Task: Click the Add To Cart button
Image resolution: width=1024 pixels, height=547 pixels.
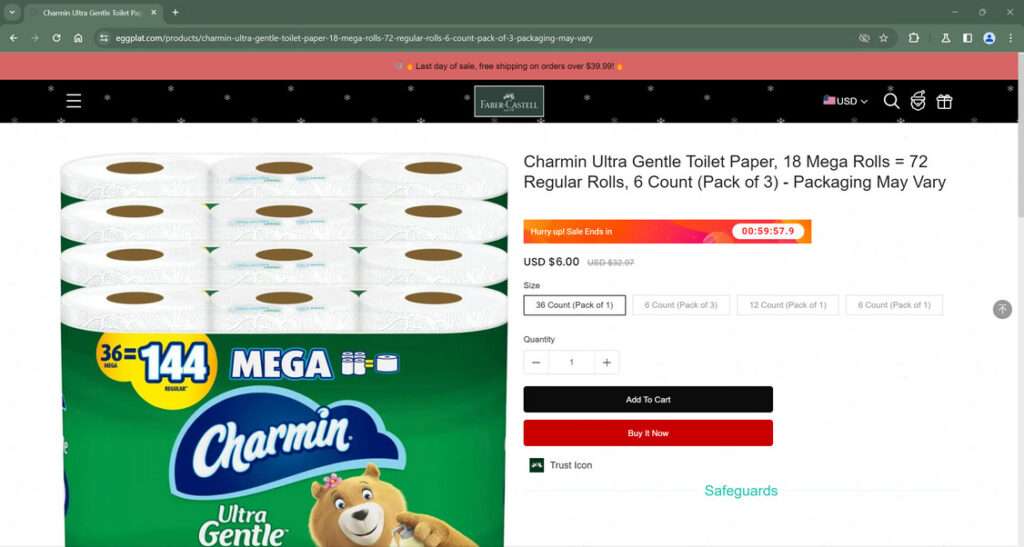Action: tap(648, 399)
